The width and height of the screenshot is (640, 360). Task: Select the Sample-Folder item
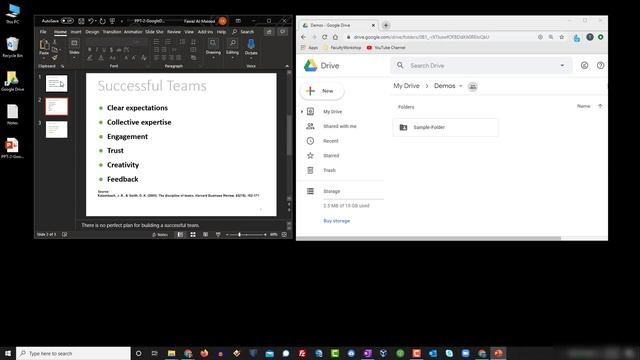tap(445, 127)
